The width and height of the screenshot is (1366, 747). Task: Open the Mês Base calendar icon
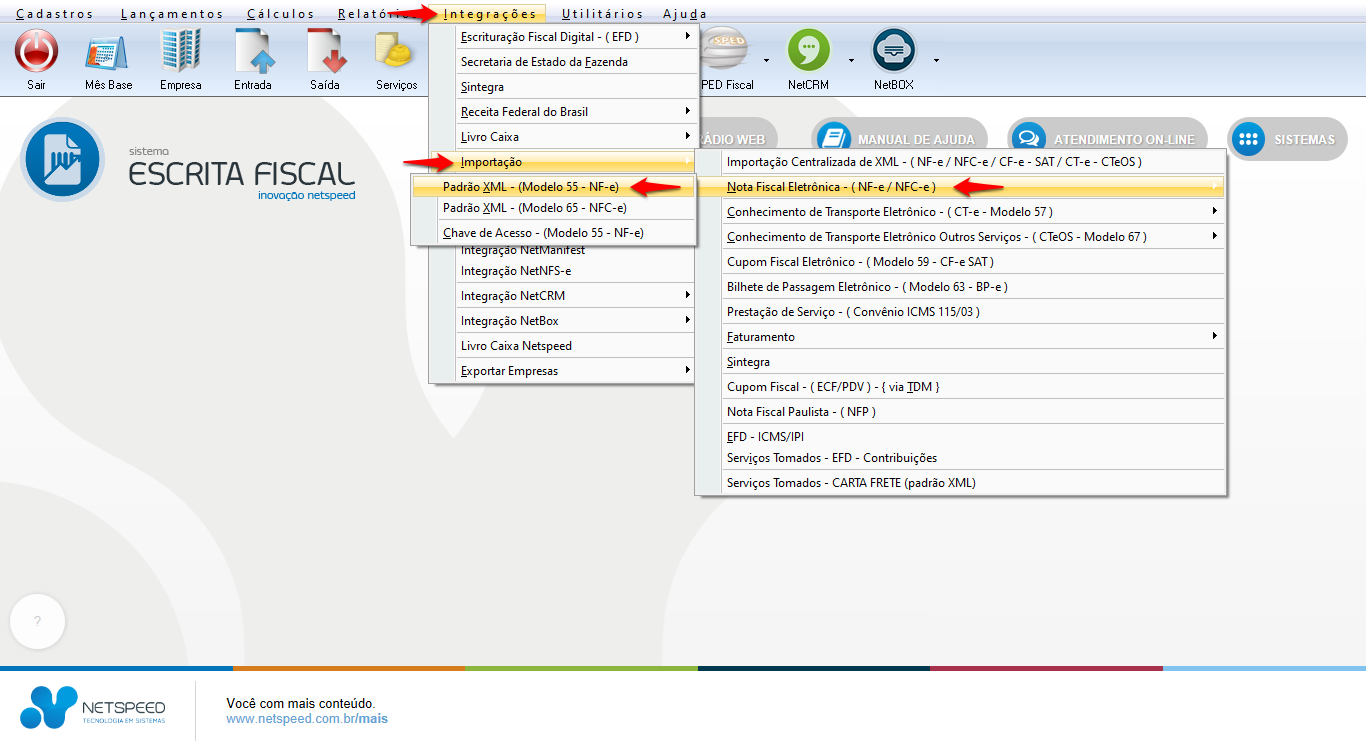[108, 51]
